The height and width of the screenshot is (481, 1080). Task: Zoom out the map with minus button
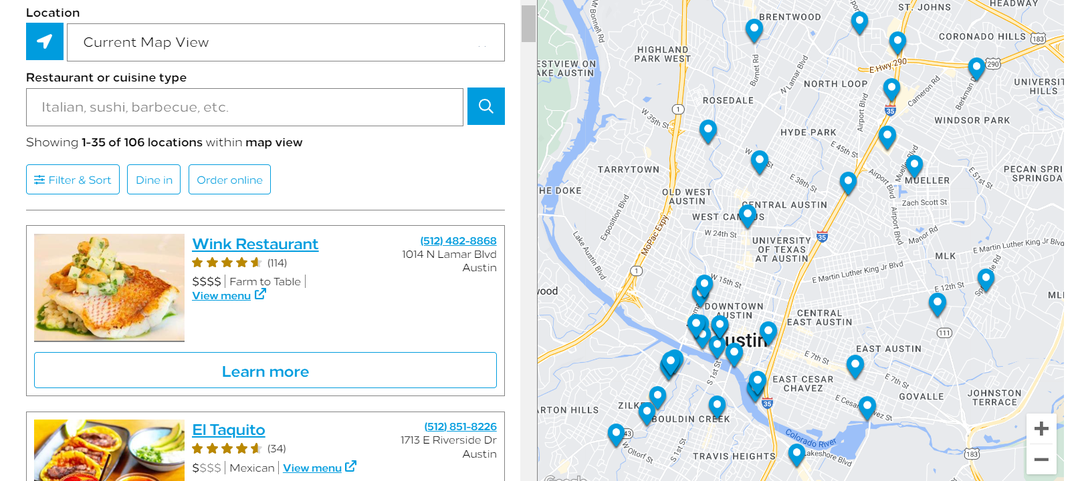tap(1041, 460)
